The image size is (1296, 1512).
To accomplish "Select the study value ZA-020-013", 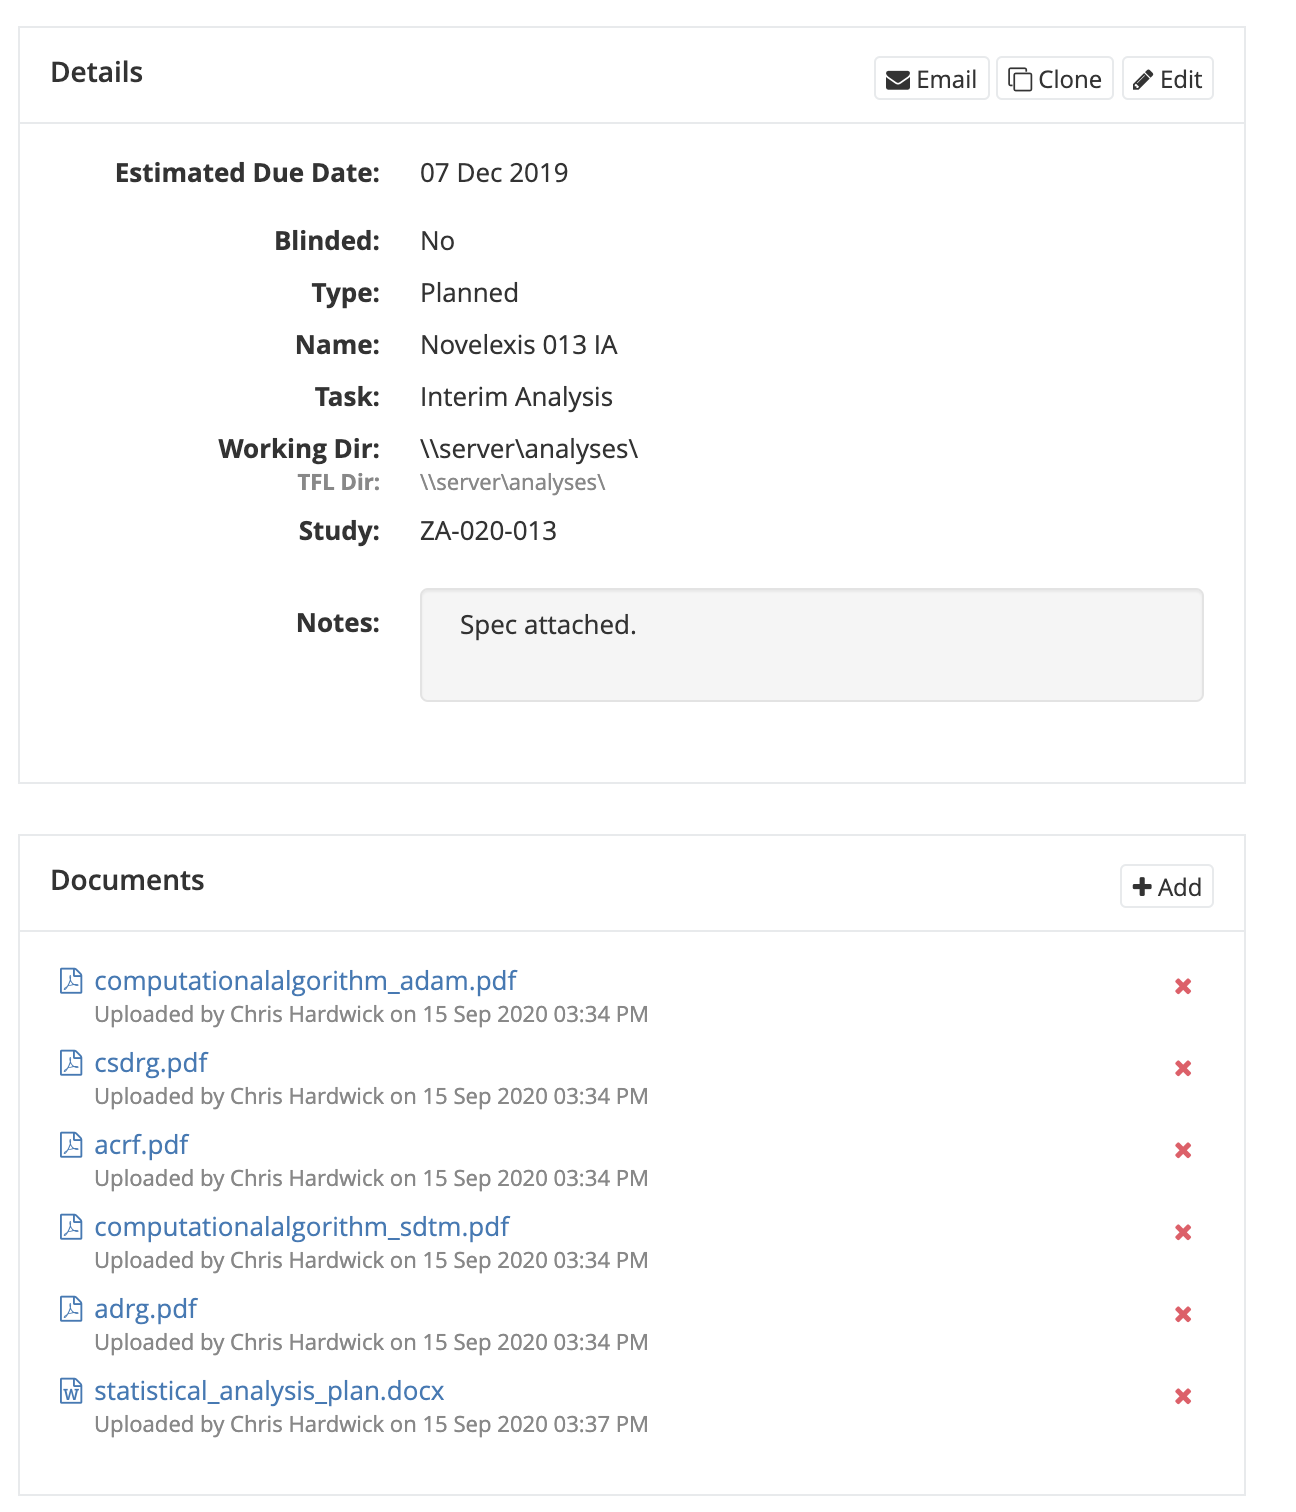I will [488, 531].
